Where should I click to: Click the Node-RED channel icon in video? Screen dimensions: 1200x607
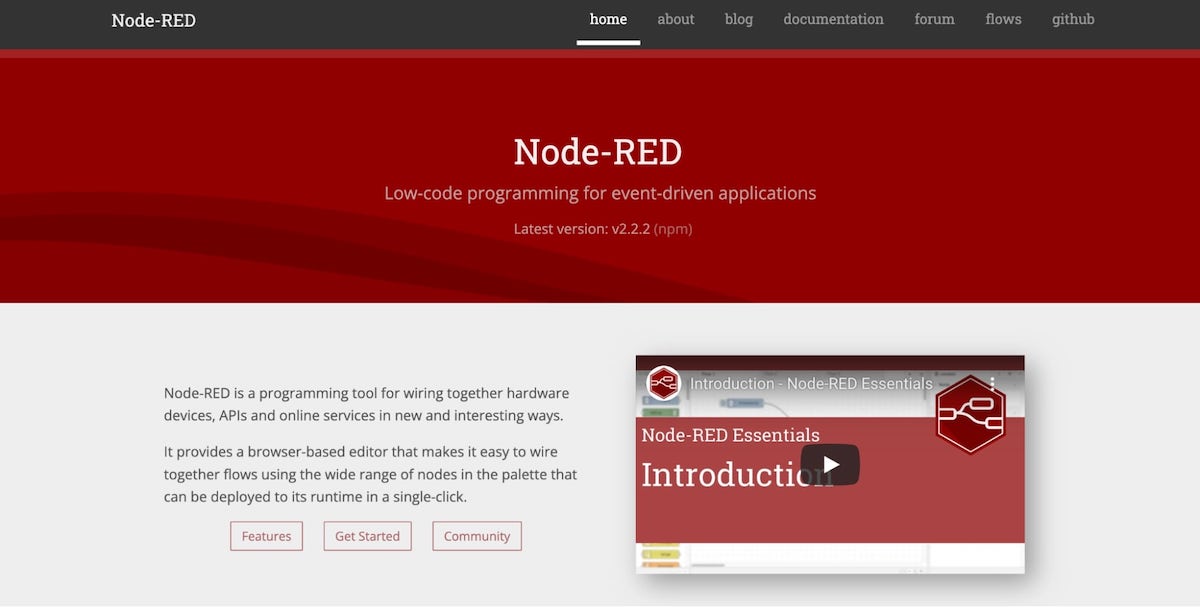pos(663,383)
